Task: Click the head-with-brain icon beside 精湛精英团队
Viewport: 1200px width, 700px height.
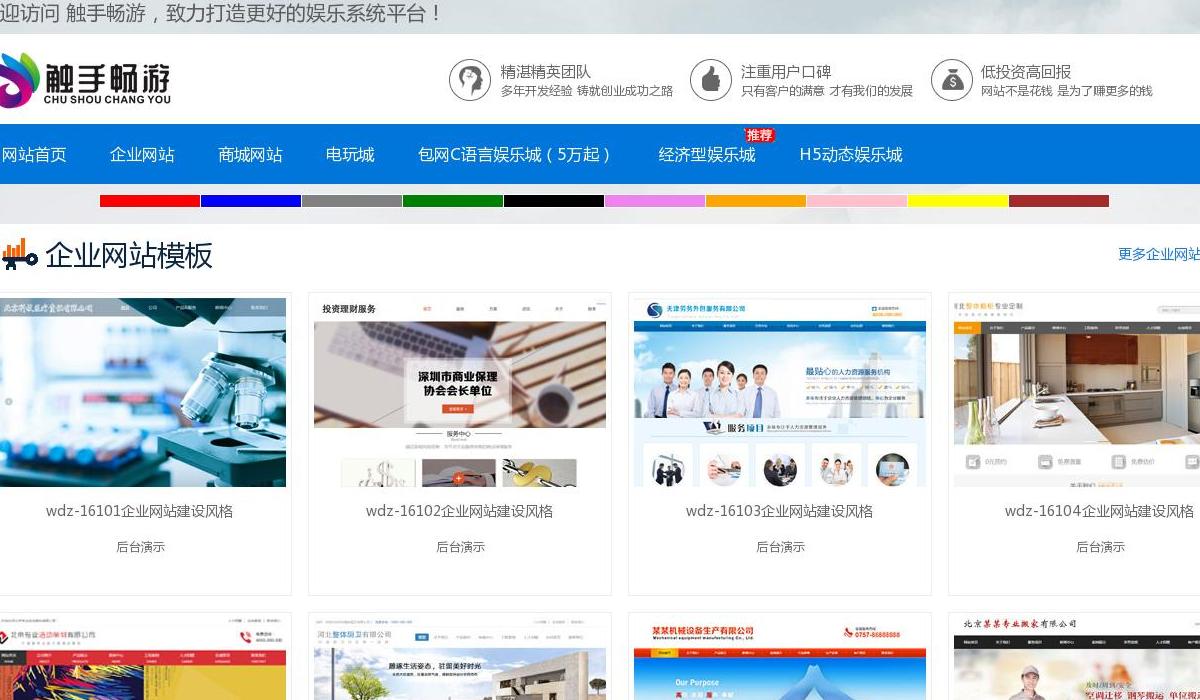Action: (470, 80)
